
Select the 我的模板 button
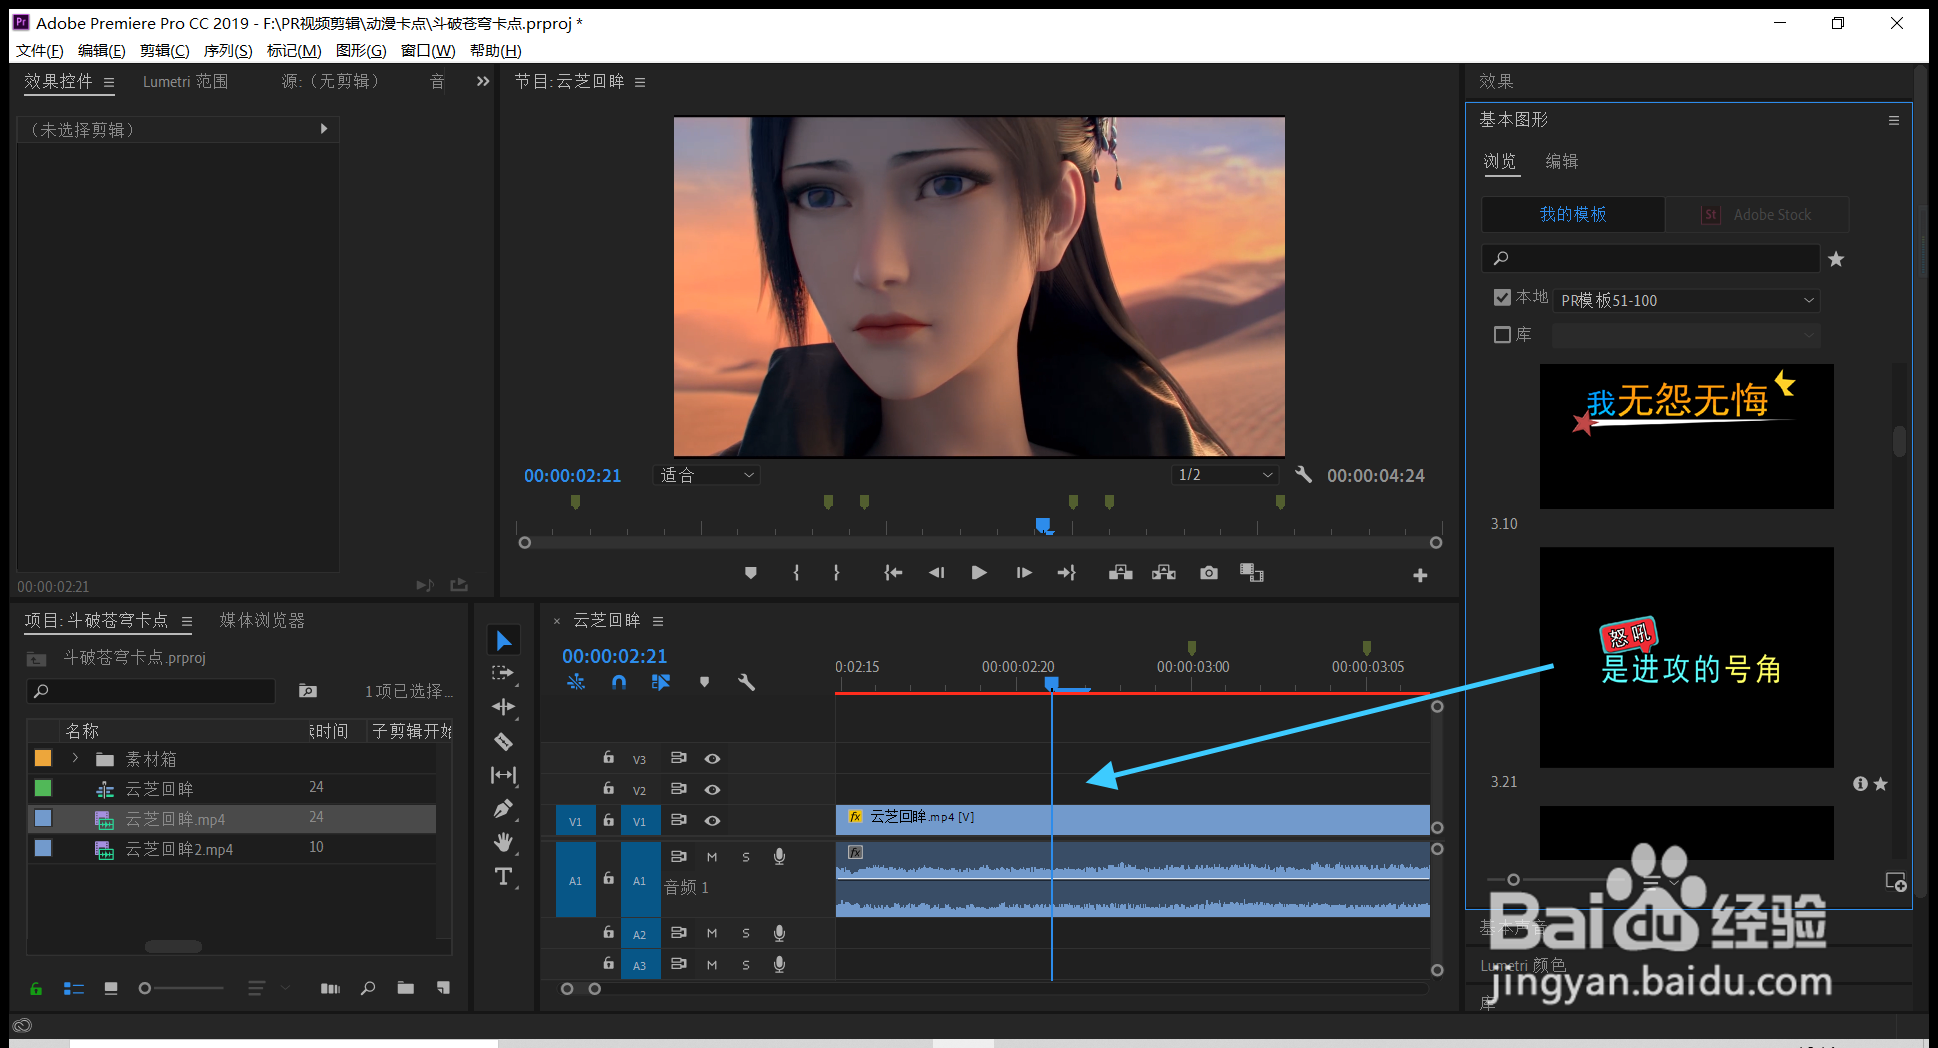[x=1573, y=214]
